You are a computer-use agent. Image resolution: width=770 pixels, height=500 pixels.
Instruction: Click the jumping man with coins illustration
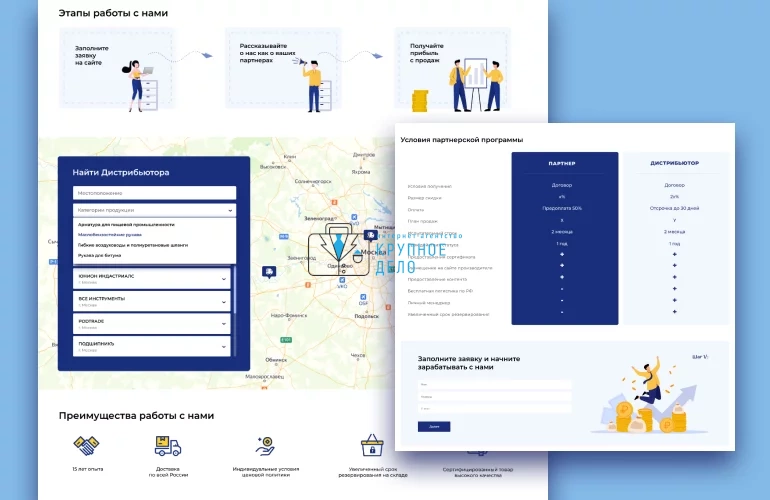pyautogui.click(x=651, y=397)
